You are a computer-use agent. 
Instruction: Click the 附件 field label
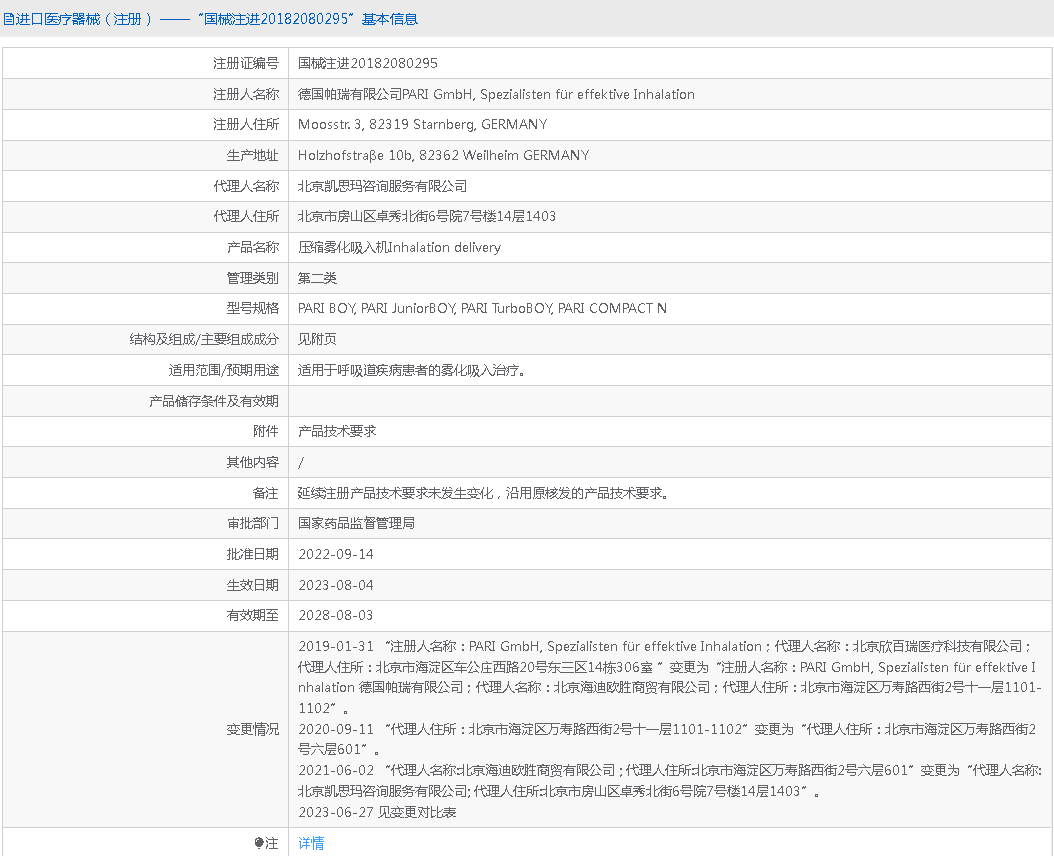(x=266, y=431)
